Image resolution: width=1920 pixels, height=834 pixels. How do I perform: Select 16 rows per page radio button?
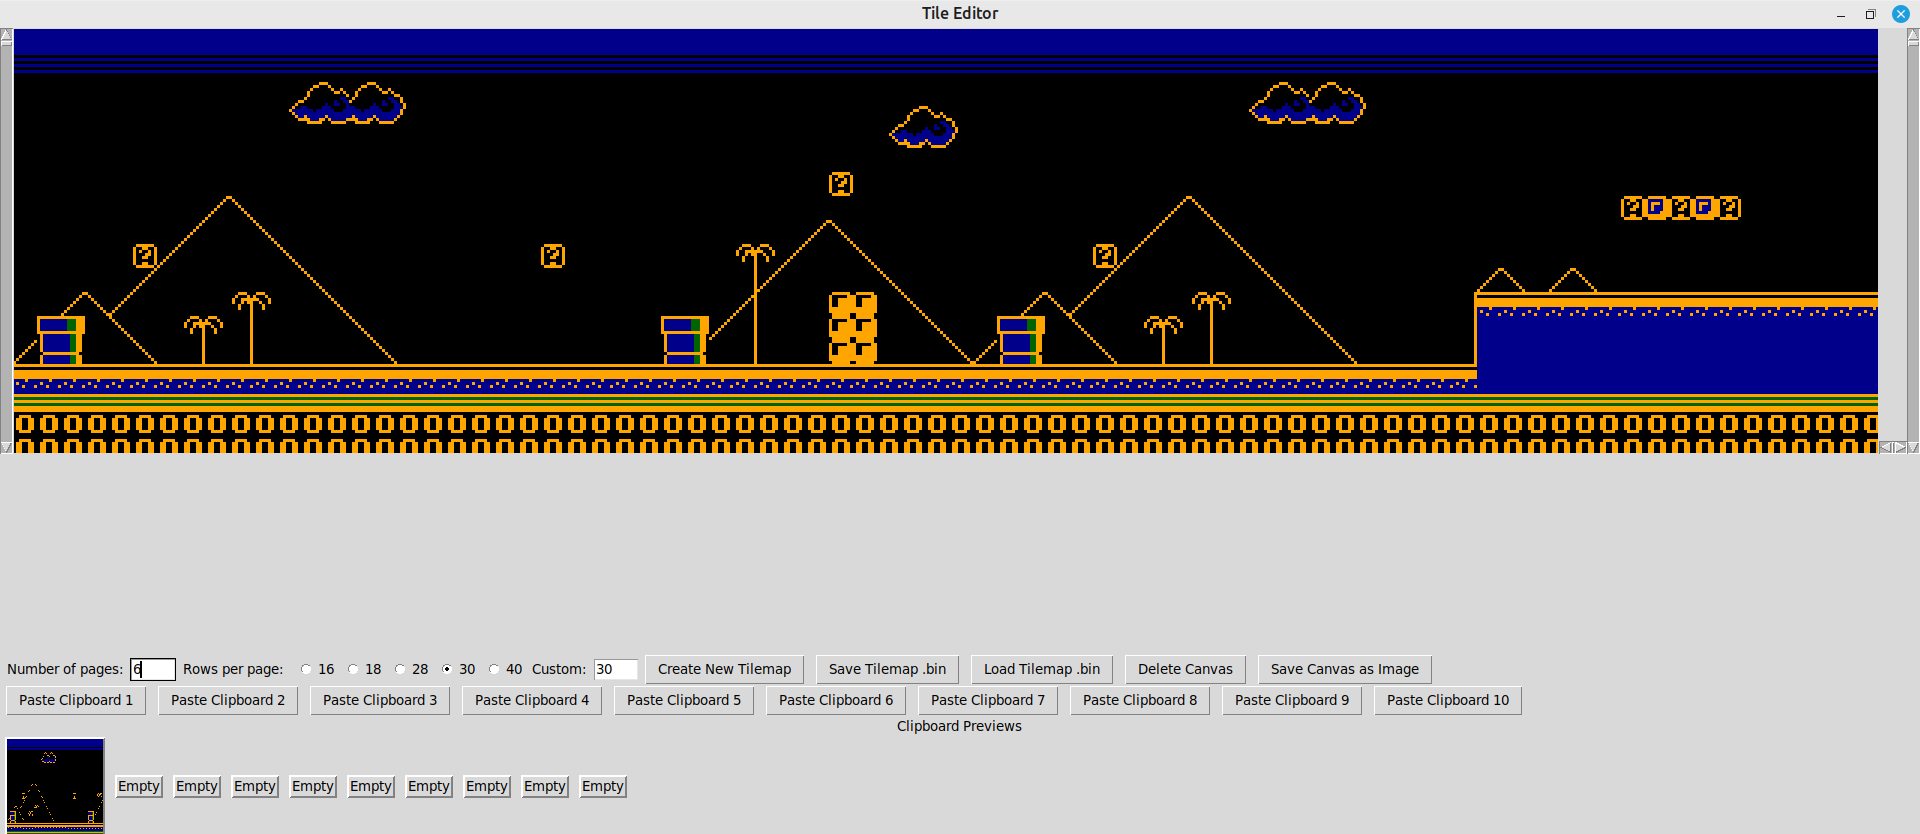(x=306, y=669)
